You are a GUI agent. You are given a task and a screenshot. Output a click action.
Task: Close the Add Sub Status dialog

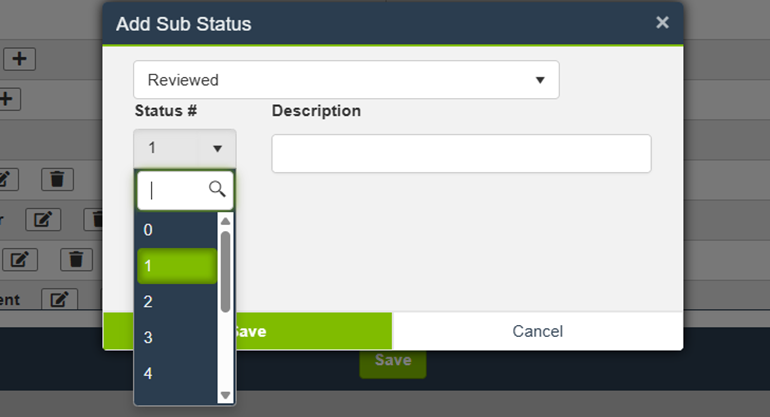[662, 22]
